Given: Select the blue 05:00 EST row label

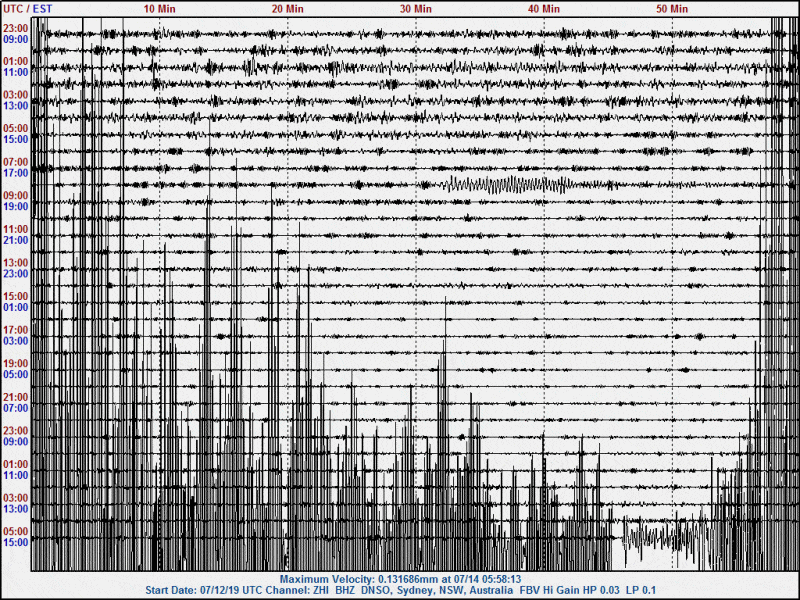Looking at the screenshot, I should tap(15, 374).
